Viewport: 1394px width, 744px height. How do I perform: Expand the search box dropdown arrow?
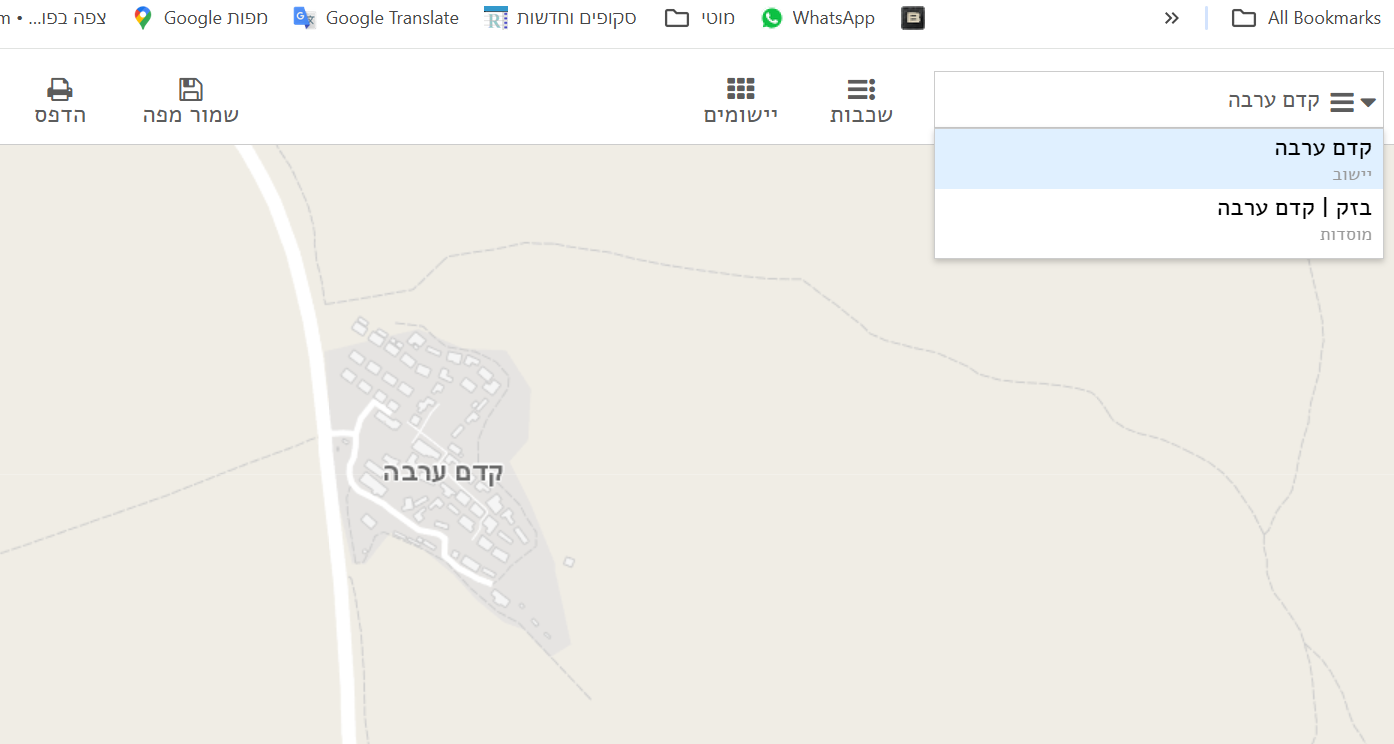1369,102
